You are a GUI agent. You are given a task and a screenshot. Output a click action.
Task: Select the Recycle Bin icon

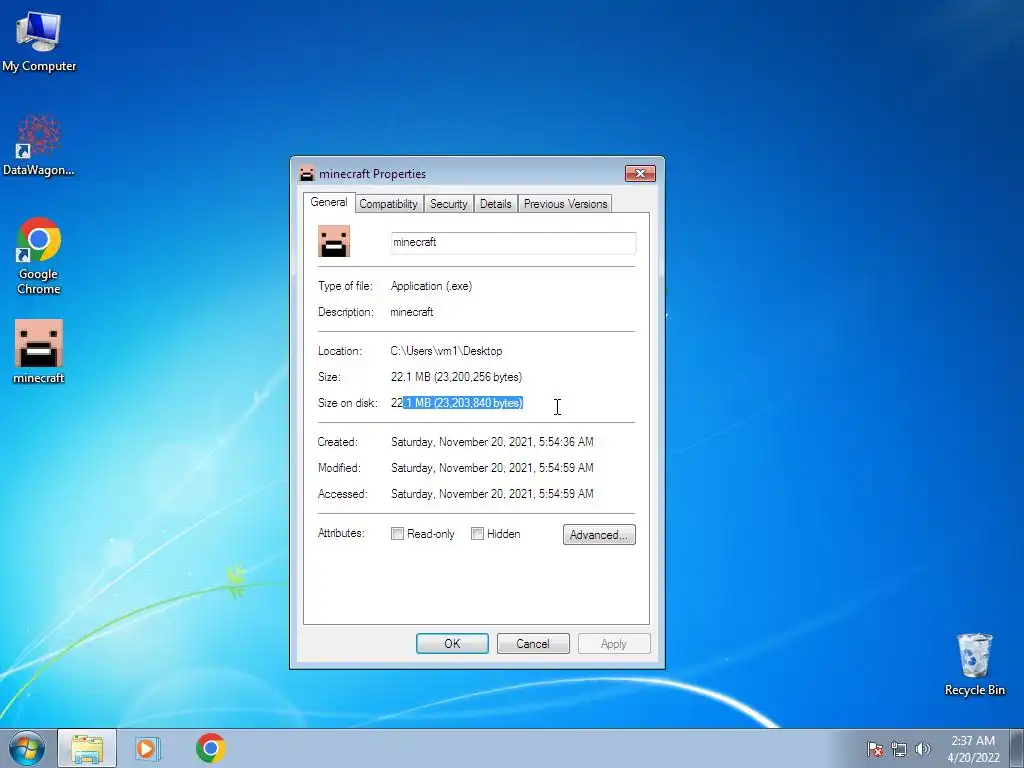[x=974, y=664]
